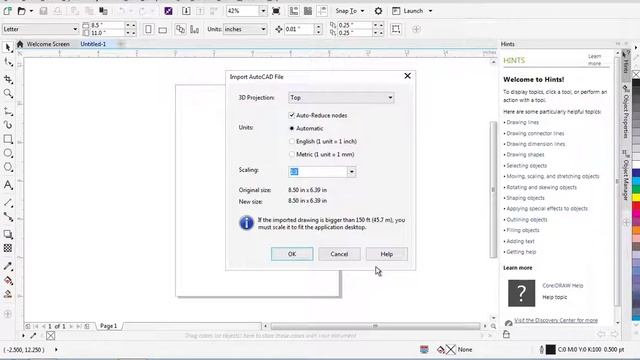
Task: Open Options via the gear icon
Action: click(x=378, y=11)
